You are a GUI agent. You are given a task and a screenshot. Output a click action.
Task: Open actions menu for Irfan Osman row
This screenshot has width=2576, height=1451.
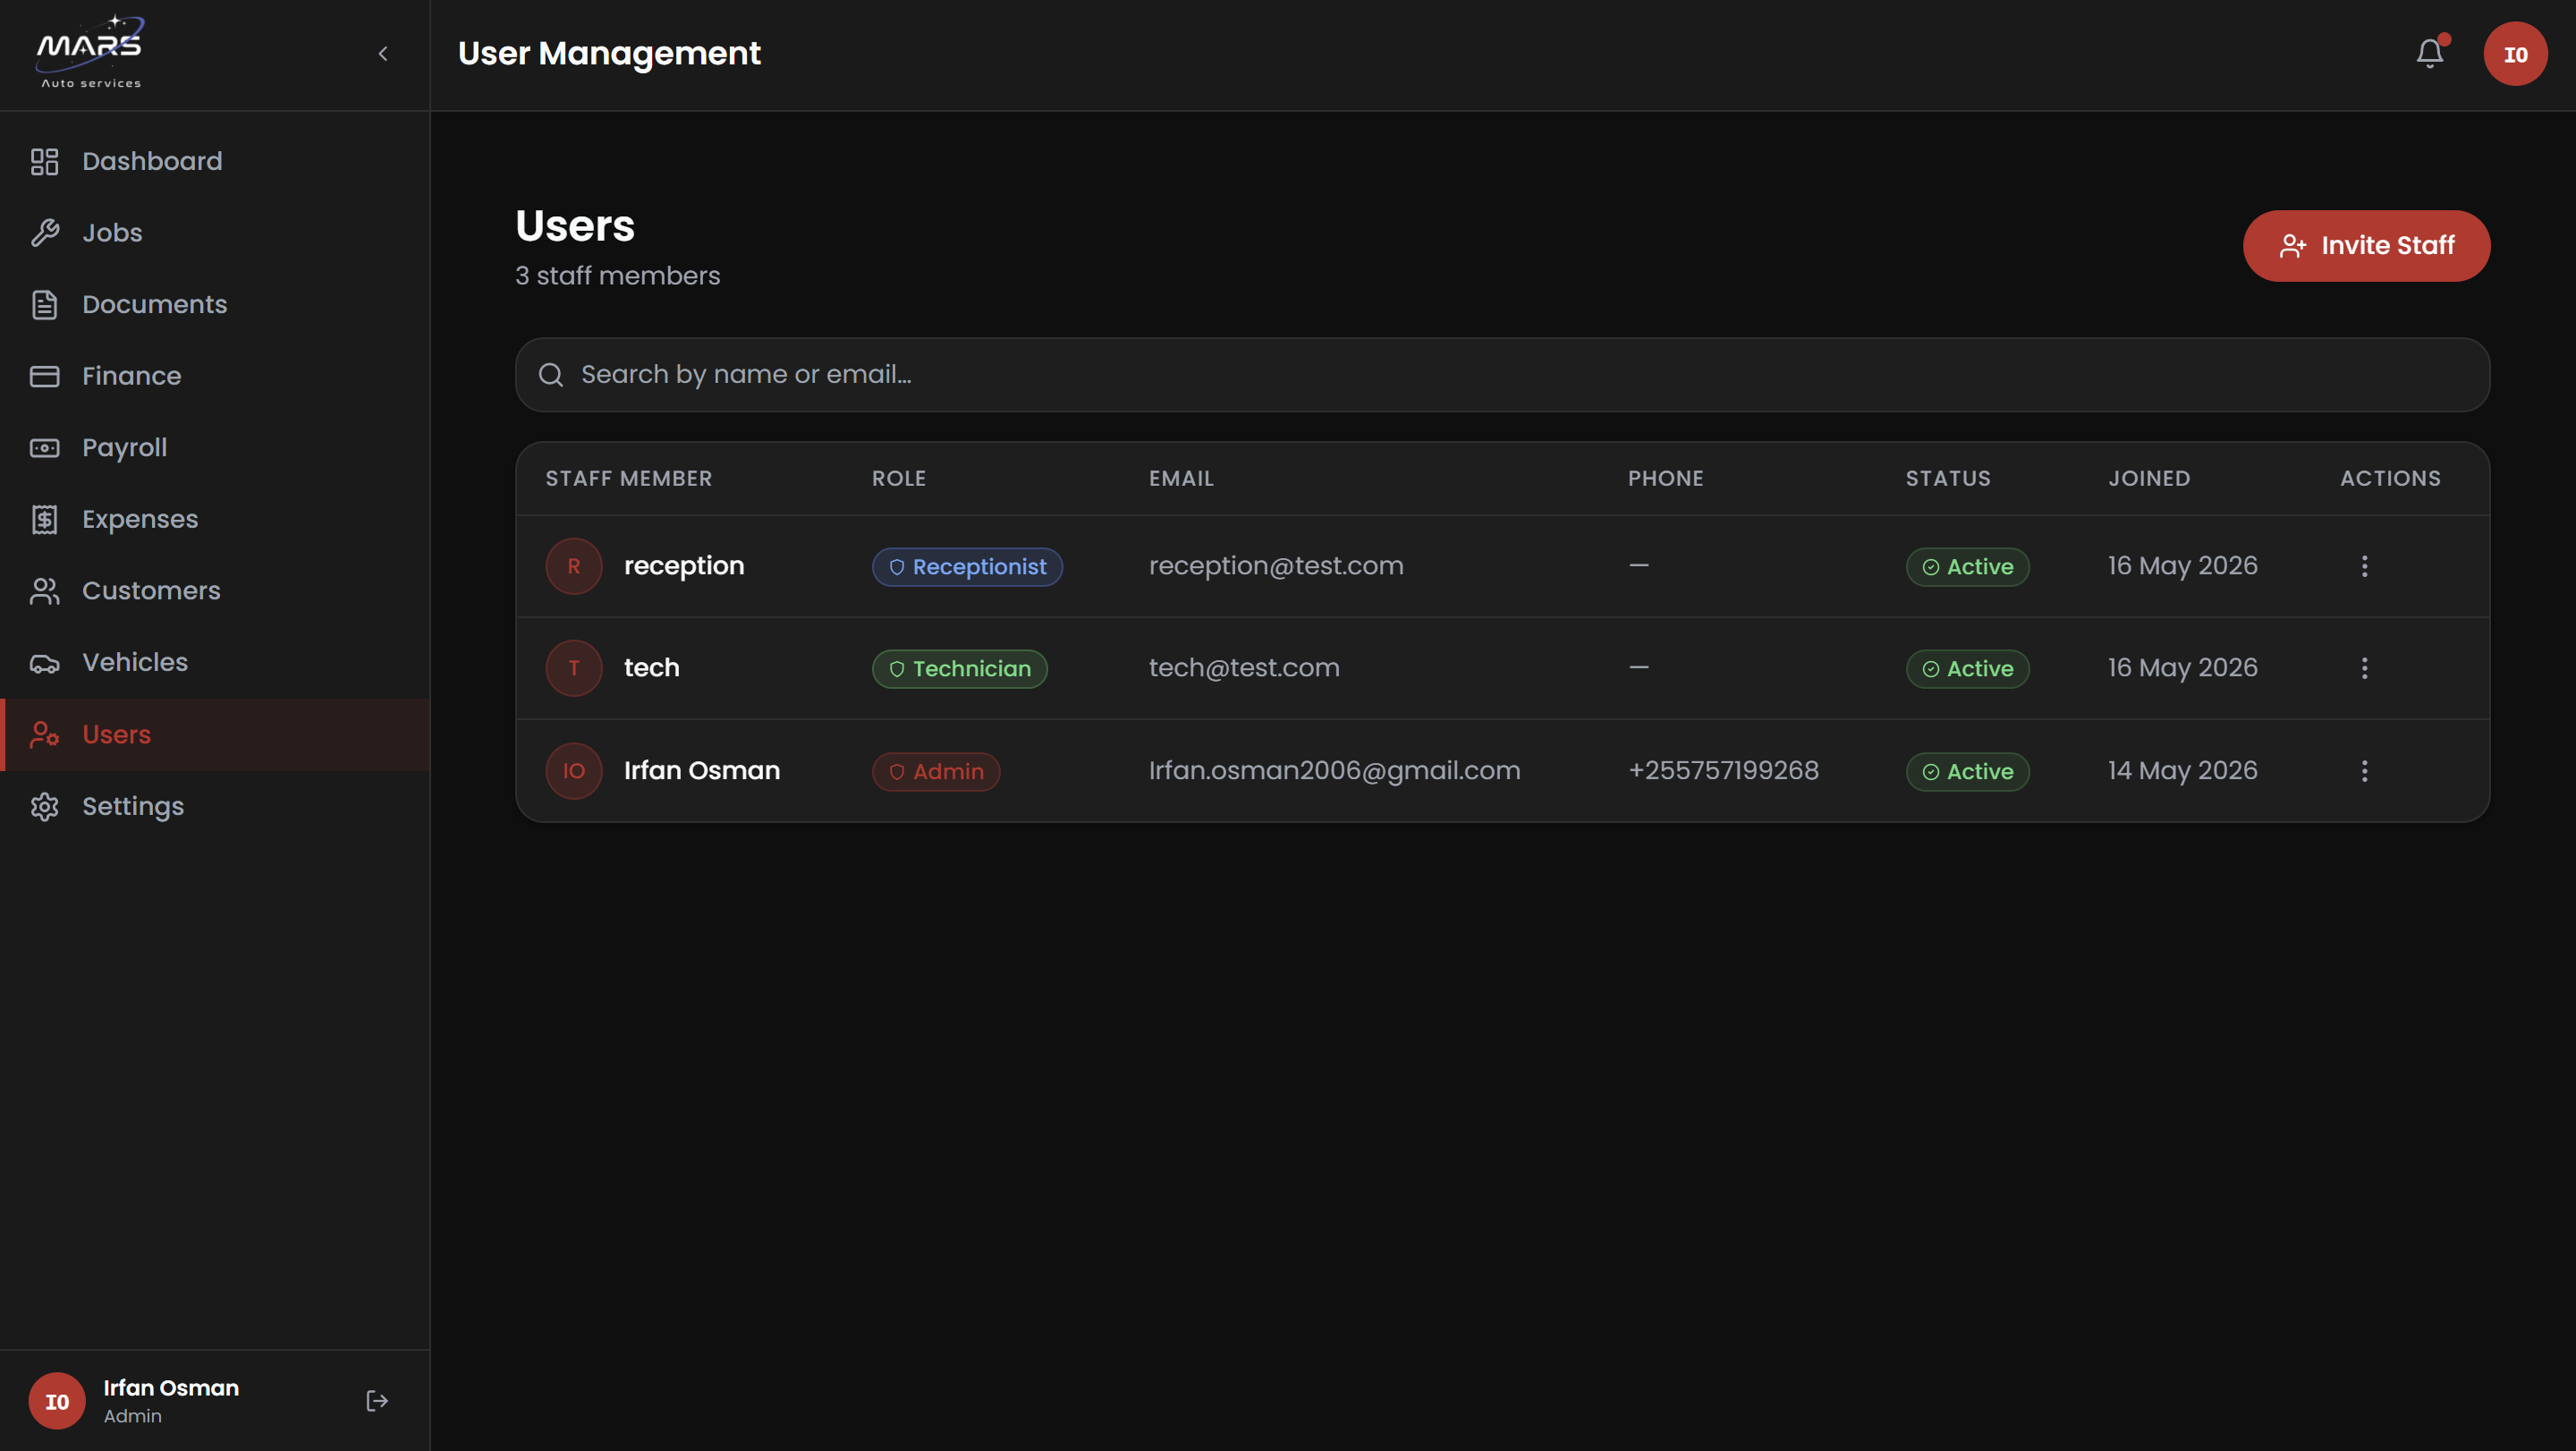tap(2364, 771)
